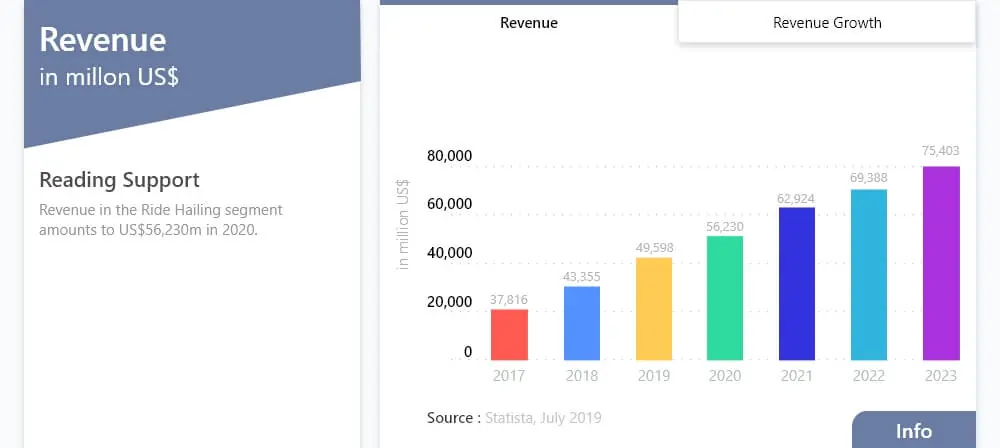Click the 62,924 value label
The height and width of the screenshot is (448, 1000).
pos(796,198)
